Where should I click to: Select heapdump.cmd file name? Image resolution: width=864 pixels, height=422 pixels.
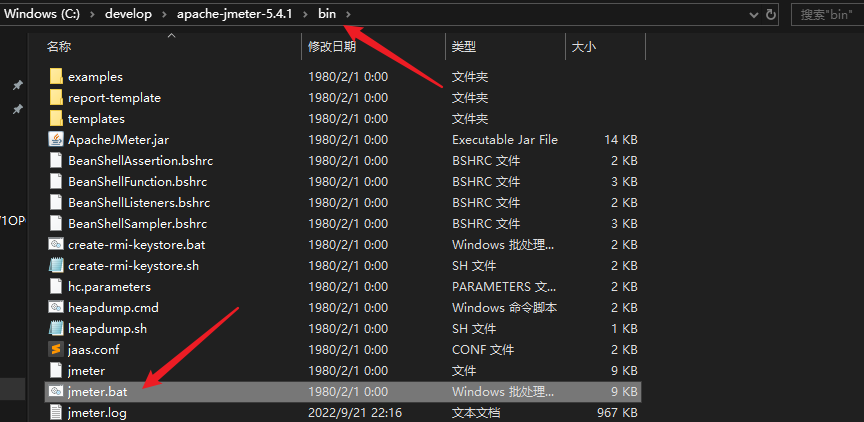point(113,307)
